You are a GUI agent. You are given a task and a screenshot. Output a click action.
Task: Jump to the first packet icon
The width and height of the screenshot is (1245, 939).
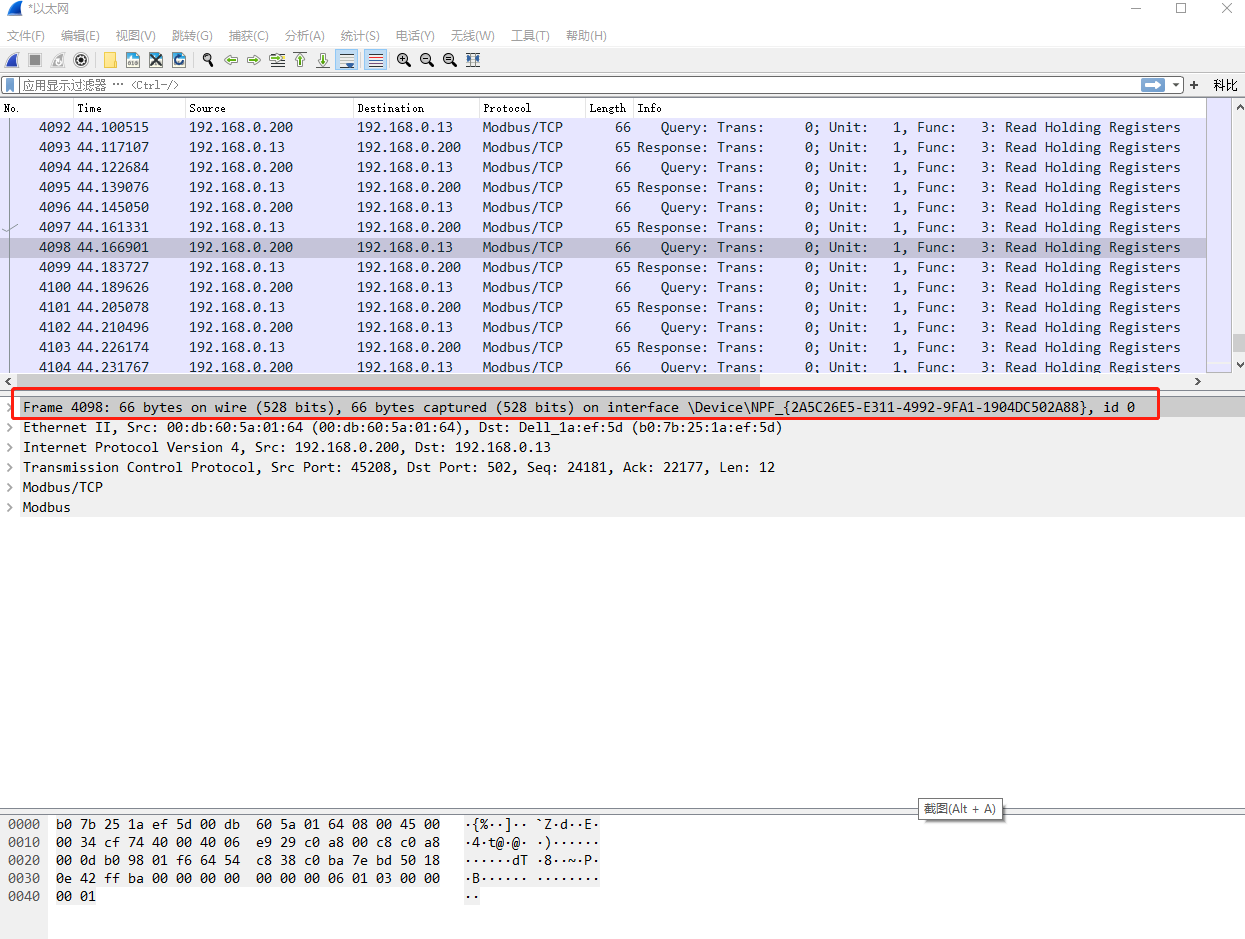pyautogui.click(x=300, y=60)
